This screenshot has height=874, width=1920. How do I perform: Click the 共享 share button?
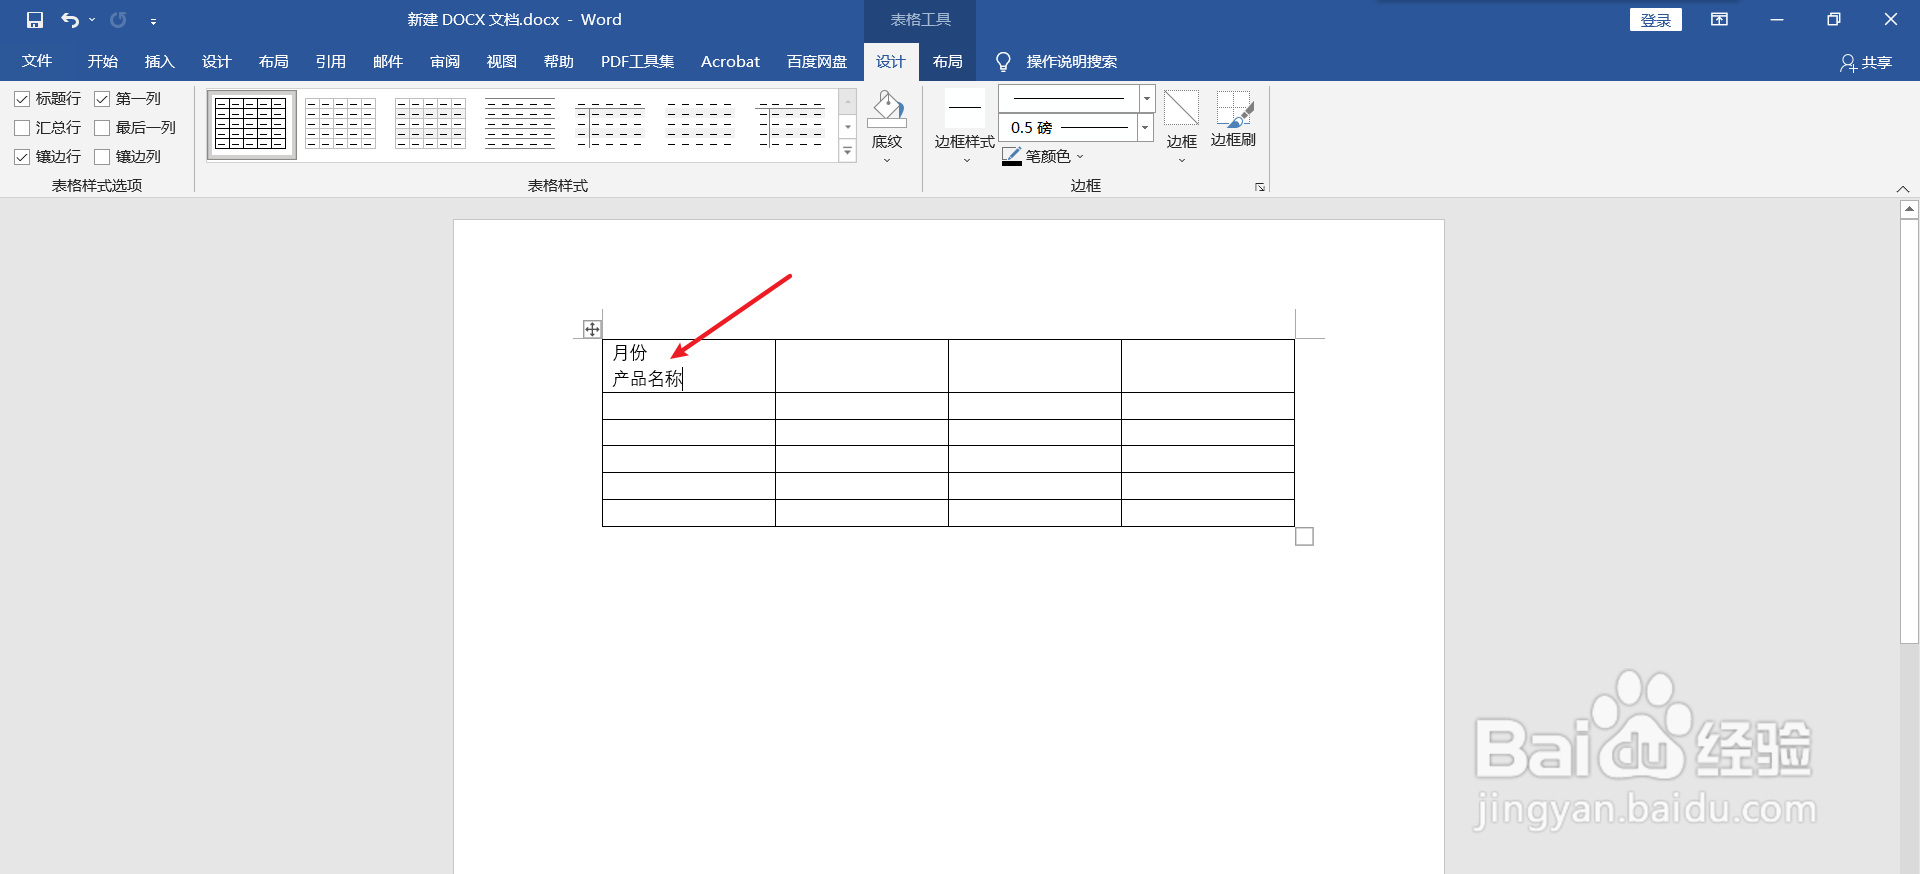(1866, 62)
